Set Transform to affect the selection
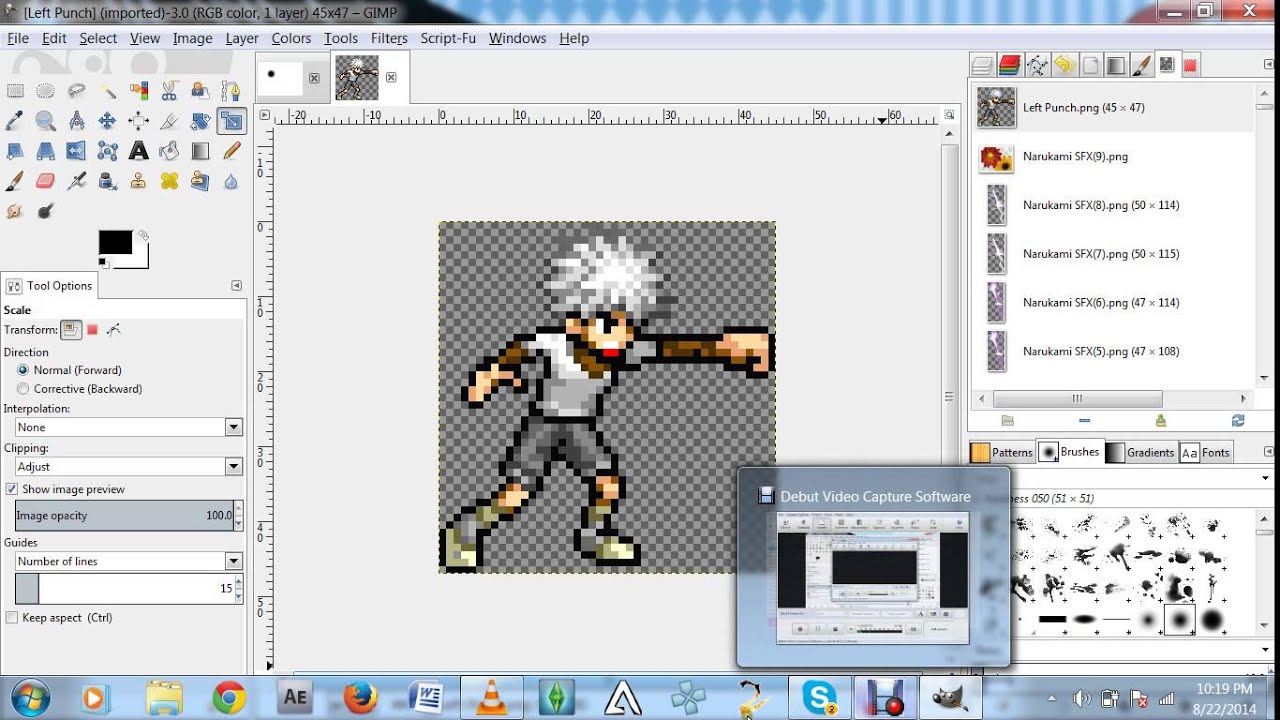The height and width of the screenshot is (720, 1280). pyautogui.click(x=92, y=329)
